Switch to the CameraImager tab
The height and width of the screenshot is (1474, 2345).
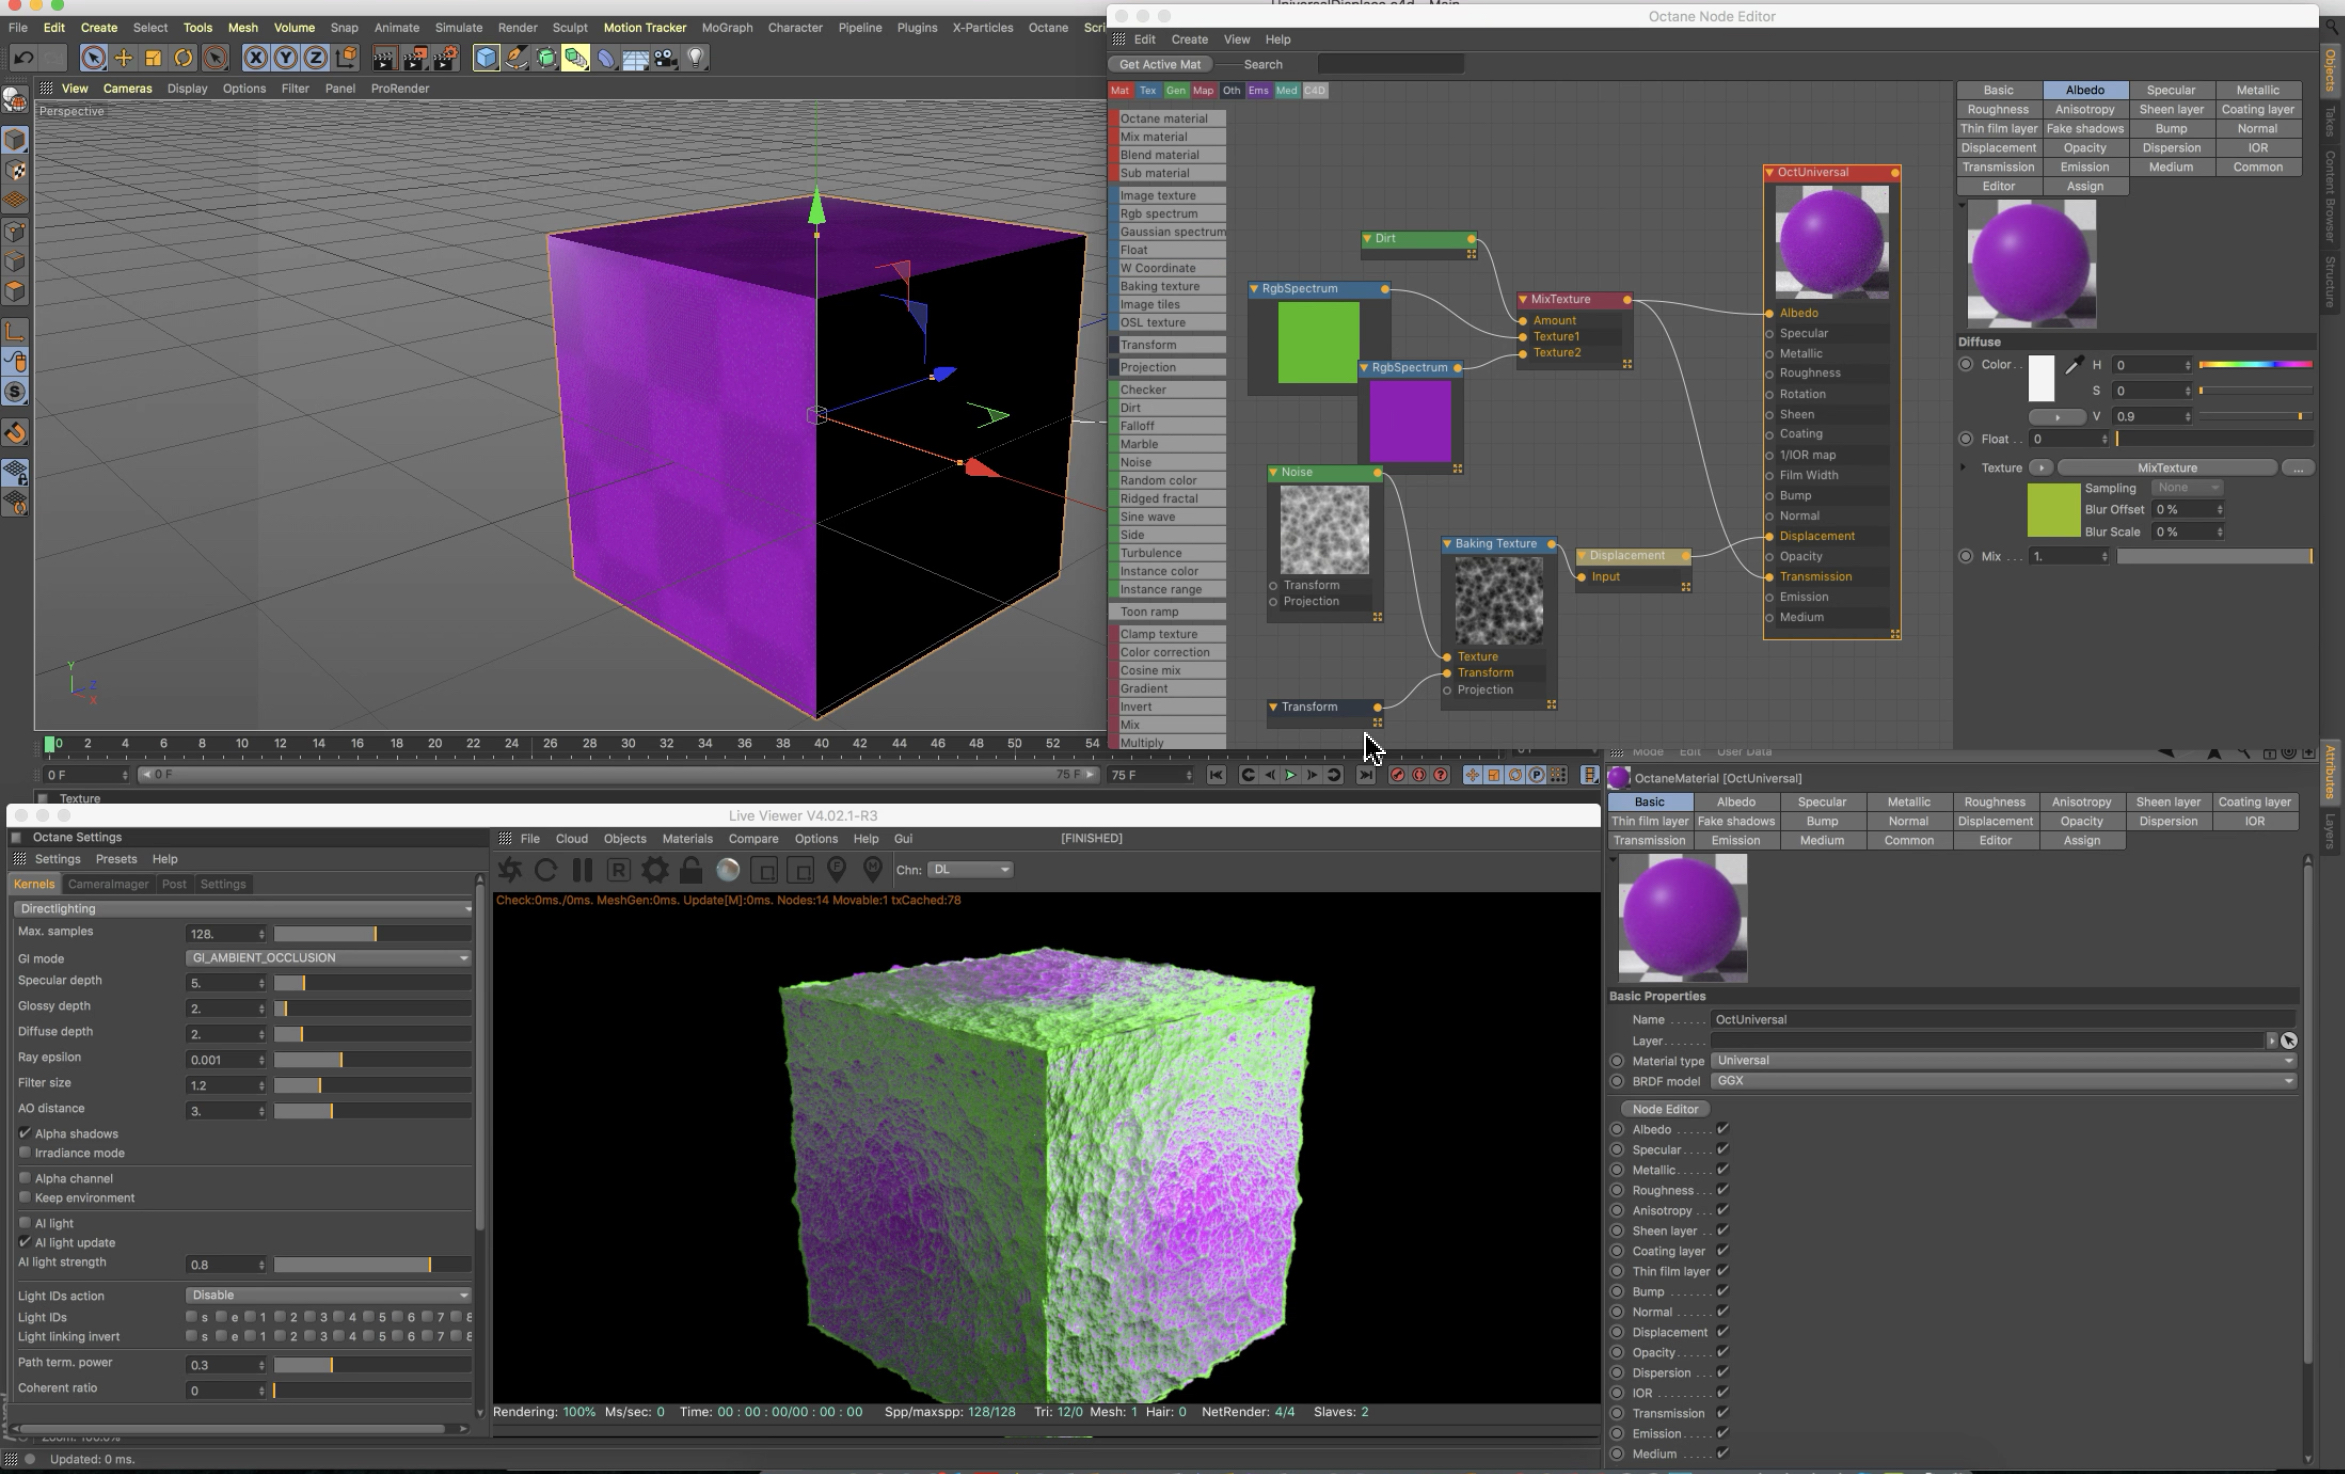click(108, 884)
